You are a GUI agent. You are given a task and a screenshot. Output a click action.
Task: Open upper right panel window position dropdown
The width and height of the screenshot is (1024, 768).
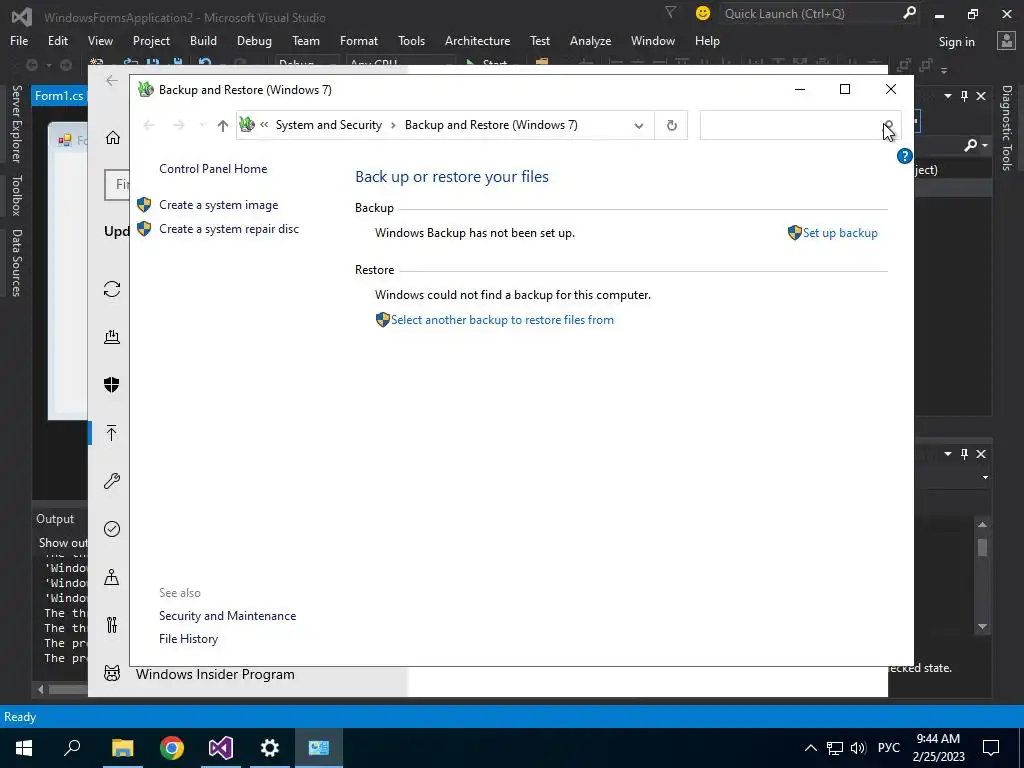pos(948,96)
